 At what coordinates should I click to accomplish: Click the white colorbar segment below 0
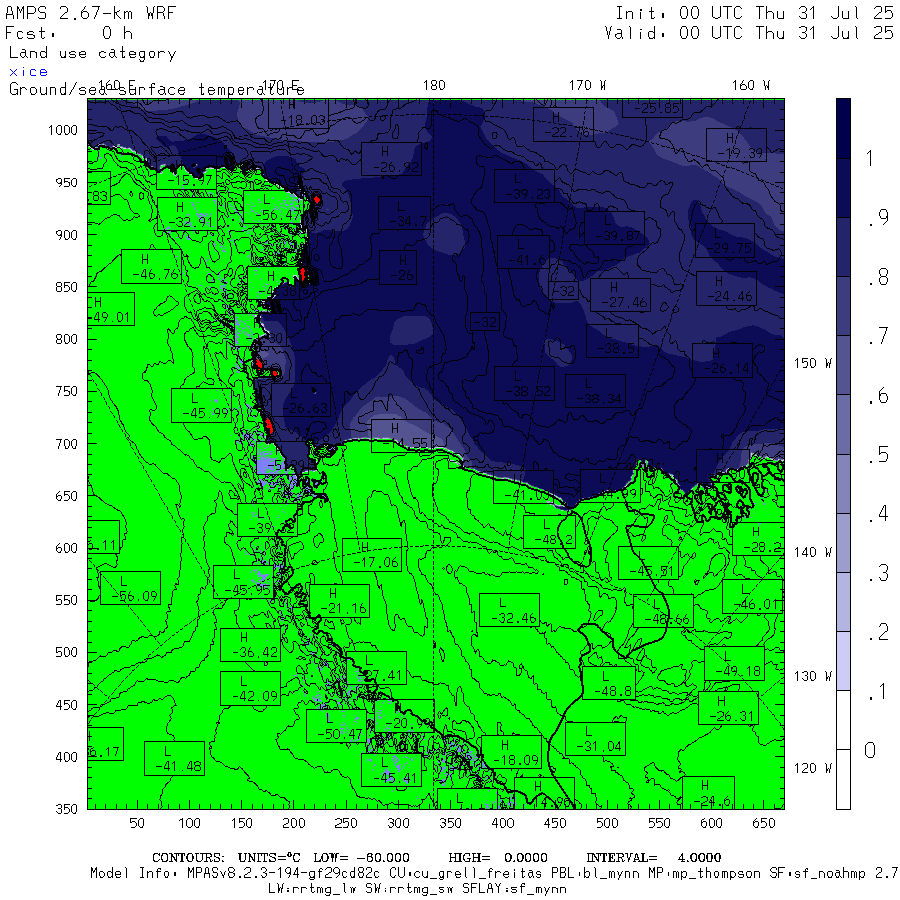pyautogui.click(x=843, y=779)
